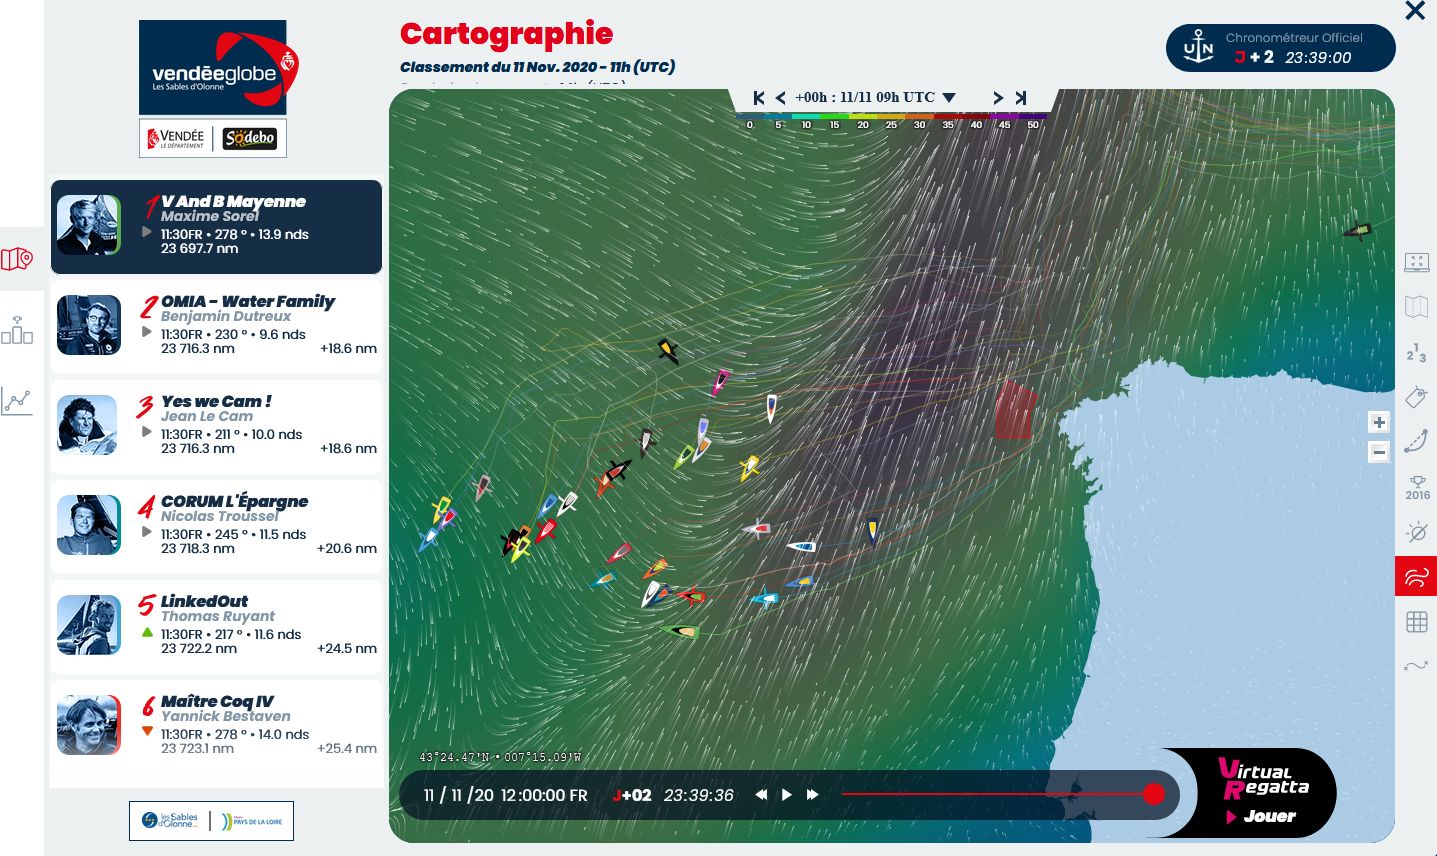This screenshot has height=856, width=1437.
Task: Toggle boat name tags on map
Action: click(1417, 397)
